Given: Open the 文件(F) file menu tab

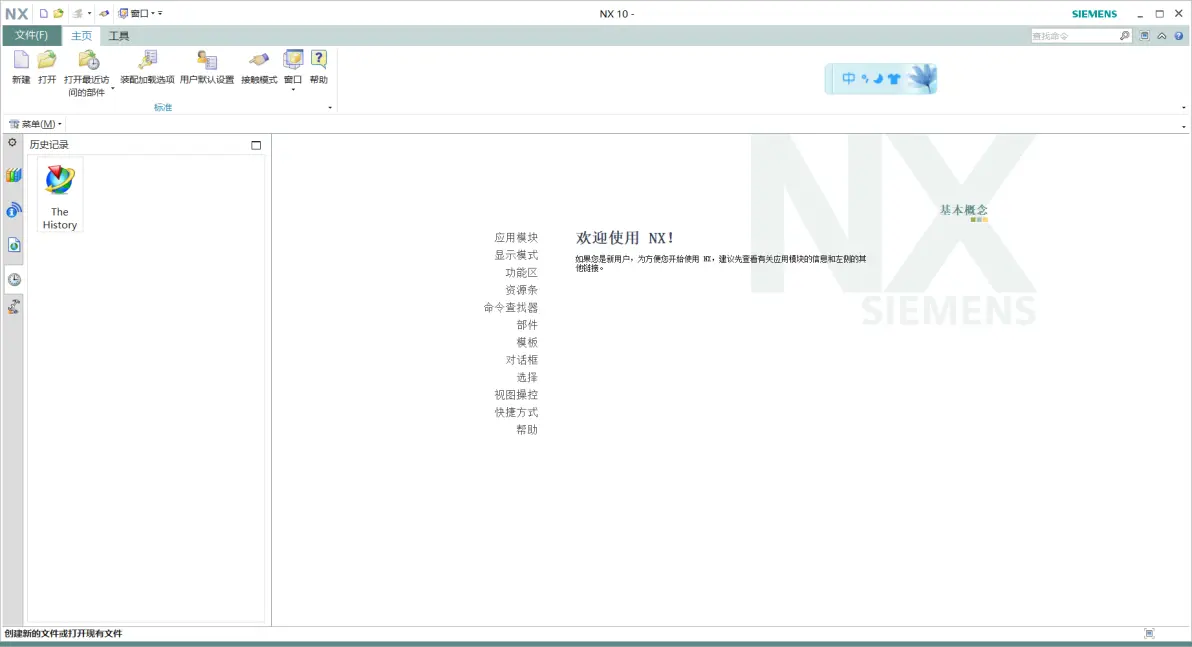Looking at the screenshot, I should (x=31, y=36).
